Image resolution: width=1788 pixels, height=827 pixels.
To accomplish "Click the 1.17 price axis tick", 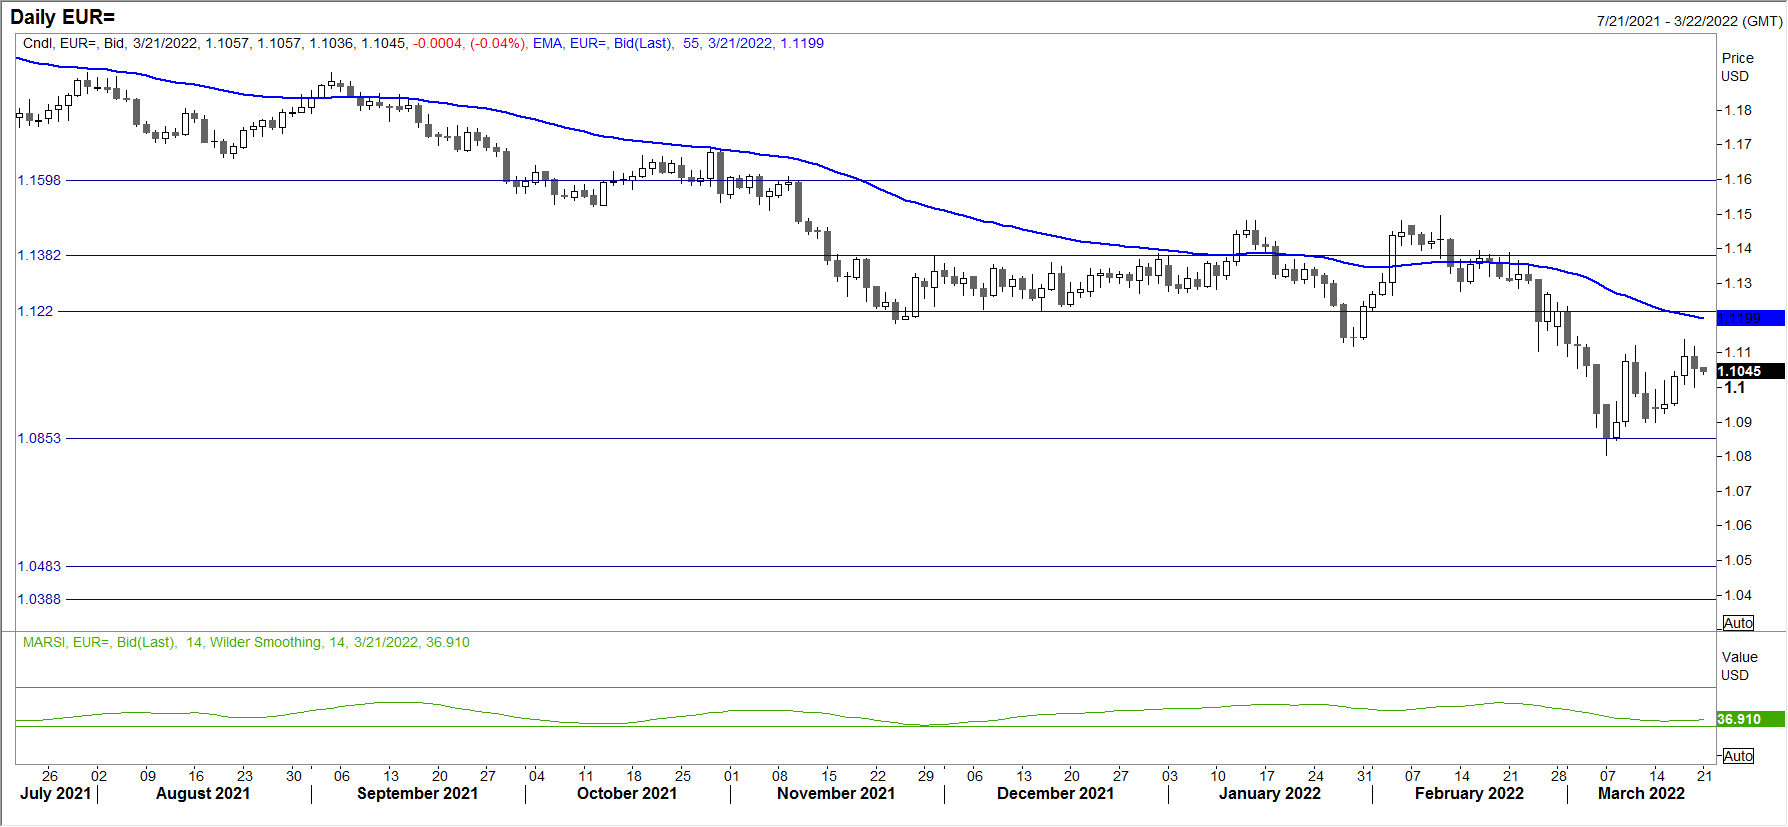I will (x=1738, y=144).
